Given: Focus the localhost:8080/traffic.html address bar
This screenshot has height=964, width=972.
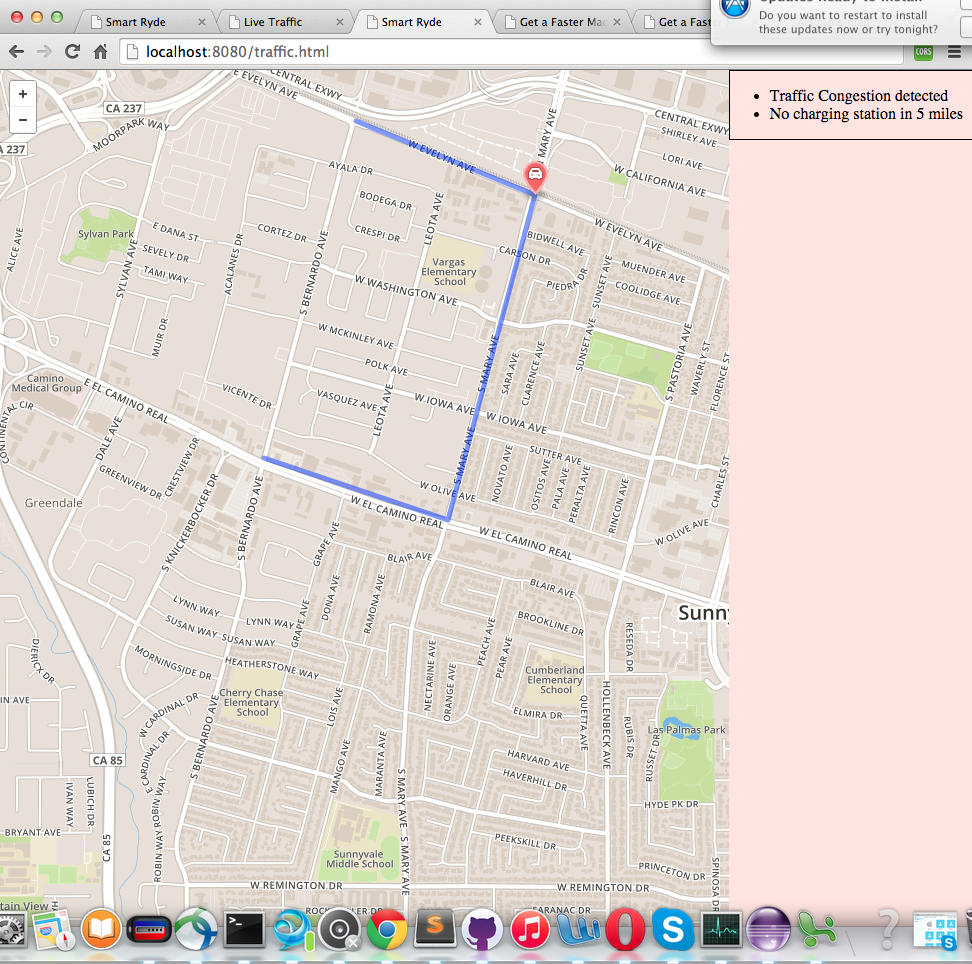Looking at the screenshot, I should pyautogui.click(x=511, y=52).
